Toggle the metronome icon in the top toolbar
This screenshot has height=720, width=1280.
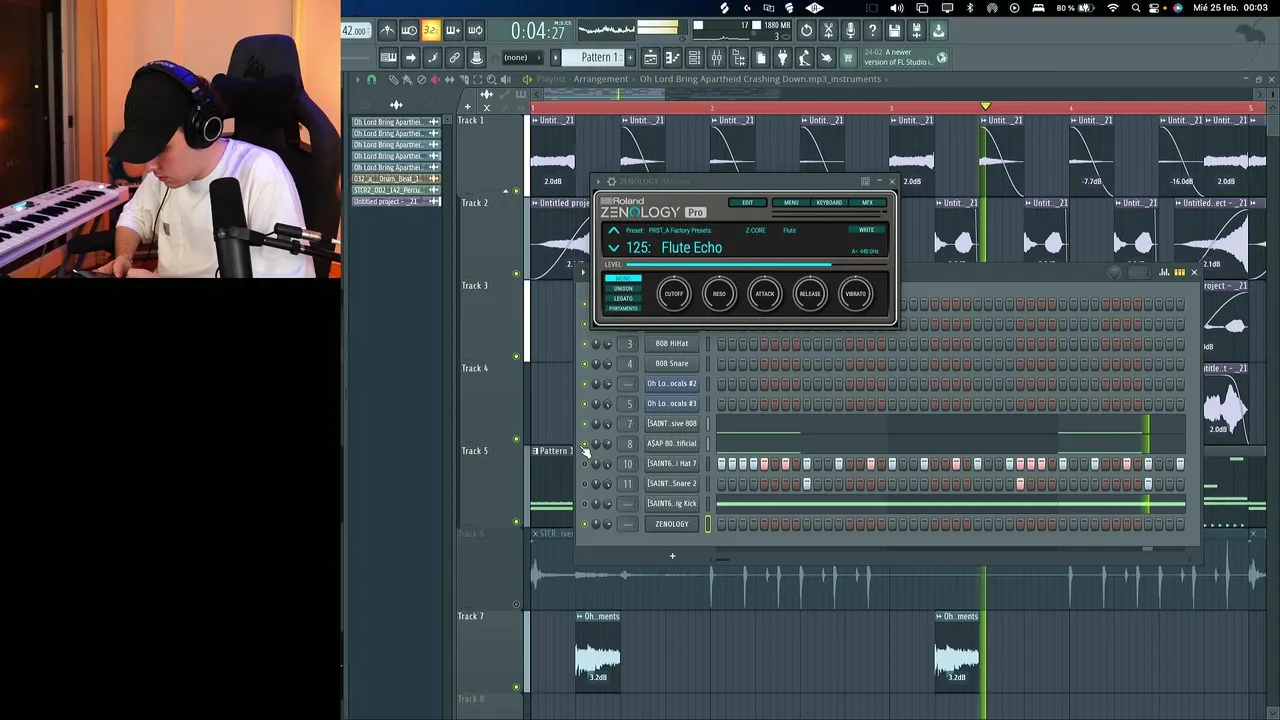tap(387, 31)
